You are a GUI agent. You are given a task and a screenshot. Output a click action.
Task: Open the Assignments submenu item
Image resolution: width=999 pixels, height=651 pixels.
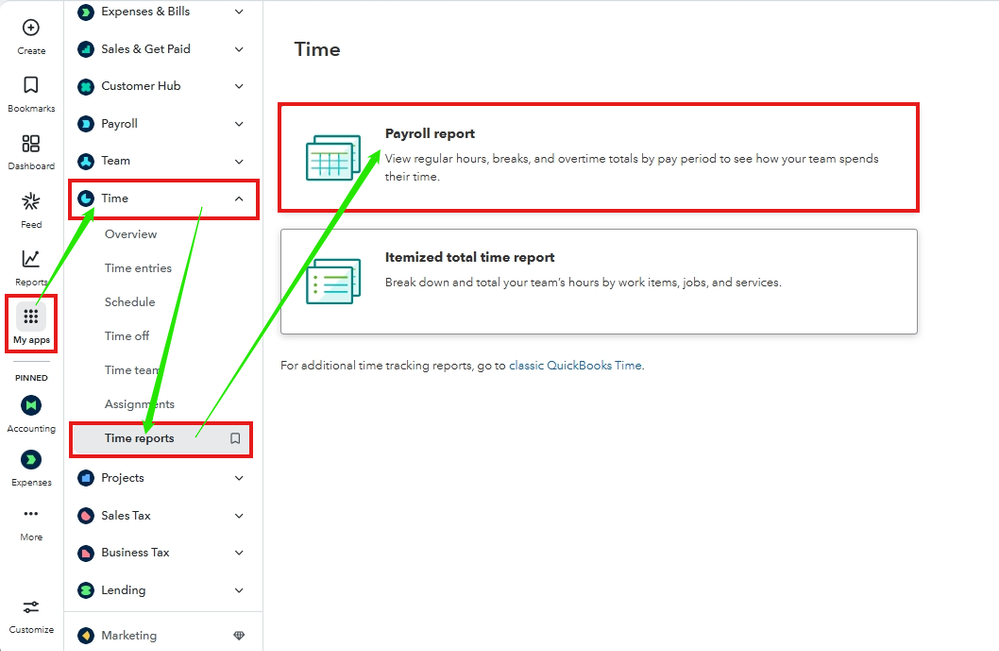click(x=140, y=404)
